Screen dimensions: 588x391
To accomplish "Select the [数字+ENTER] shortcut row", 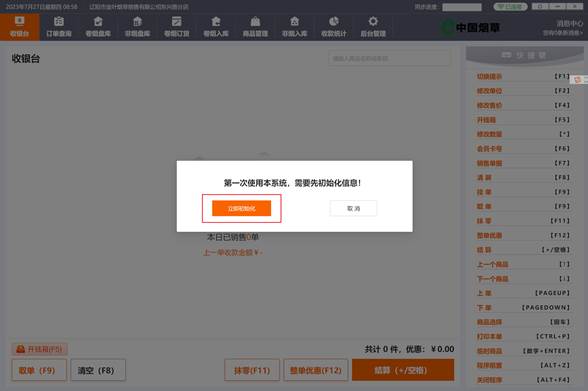I will tap(523, 351).
